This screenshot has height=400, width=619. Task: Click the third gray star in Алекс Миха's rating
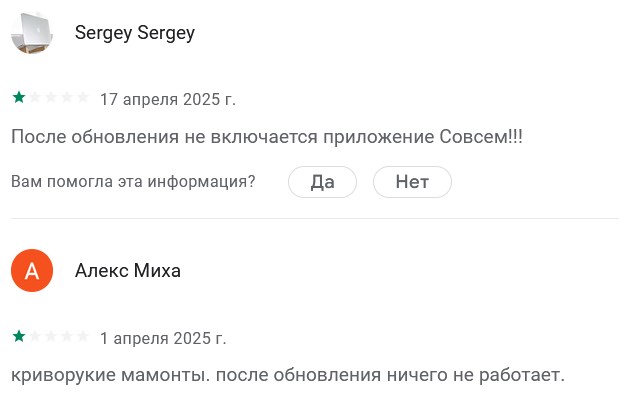tap(51, 336)
